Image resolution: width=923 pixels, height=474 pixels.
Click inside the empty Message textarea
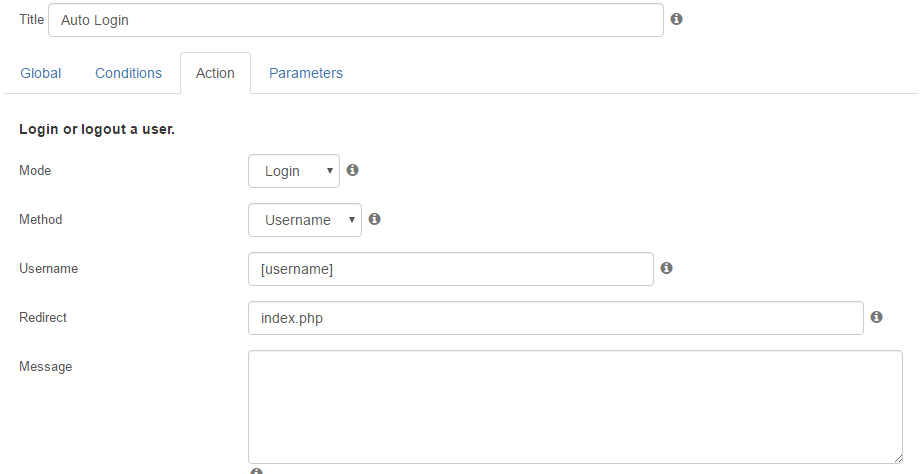point(575,407)
